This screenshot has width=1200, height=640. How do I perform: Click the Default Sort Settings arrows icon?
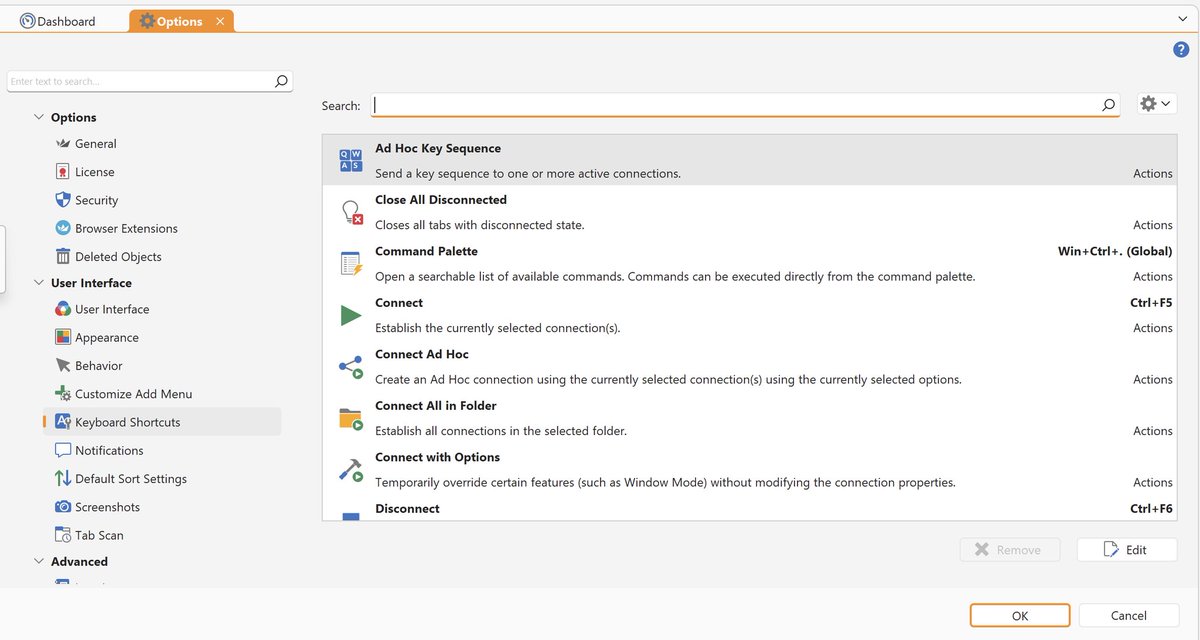pyautogui.click(x=63, y=479)
